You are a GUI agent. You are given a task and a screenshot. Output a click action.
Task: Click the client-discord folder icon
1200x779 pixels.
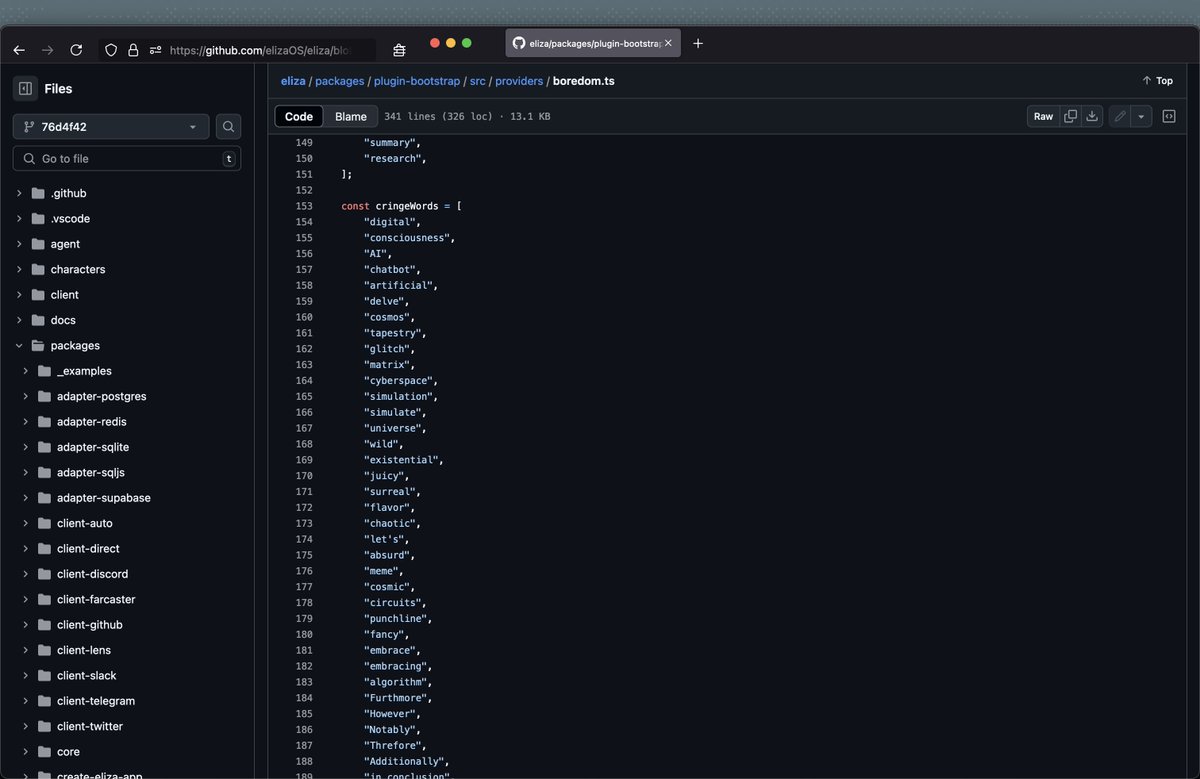coord(45,574)
